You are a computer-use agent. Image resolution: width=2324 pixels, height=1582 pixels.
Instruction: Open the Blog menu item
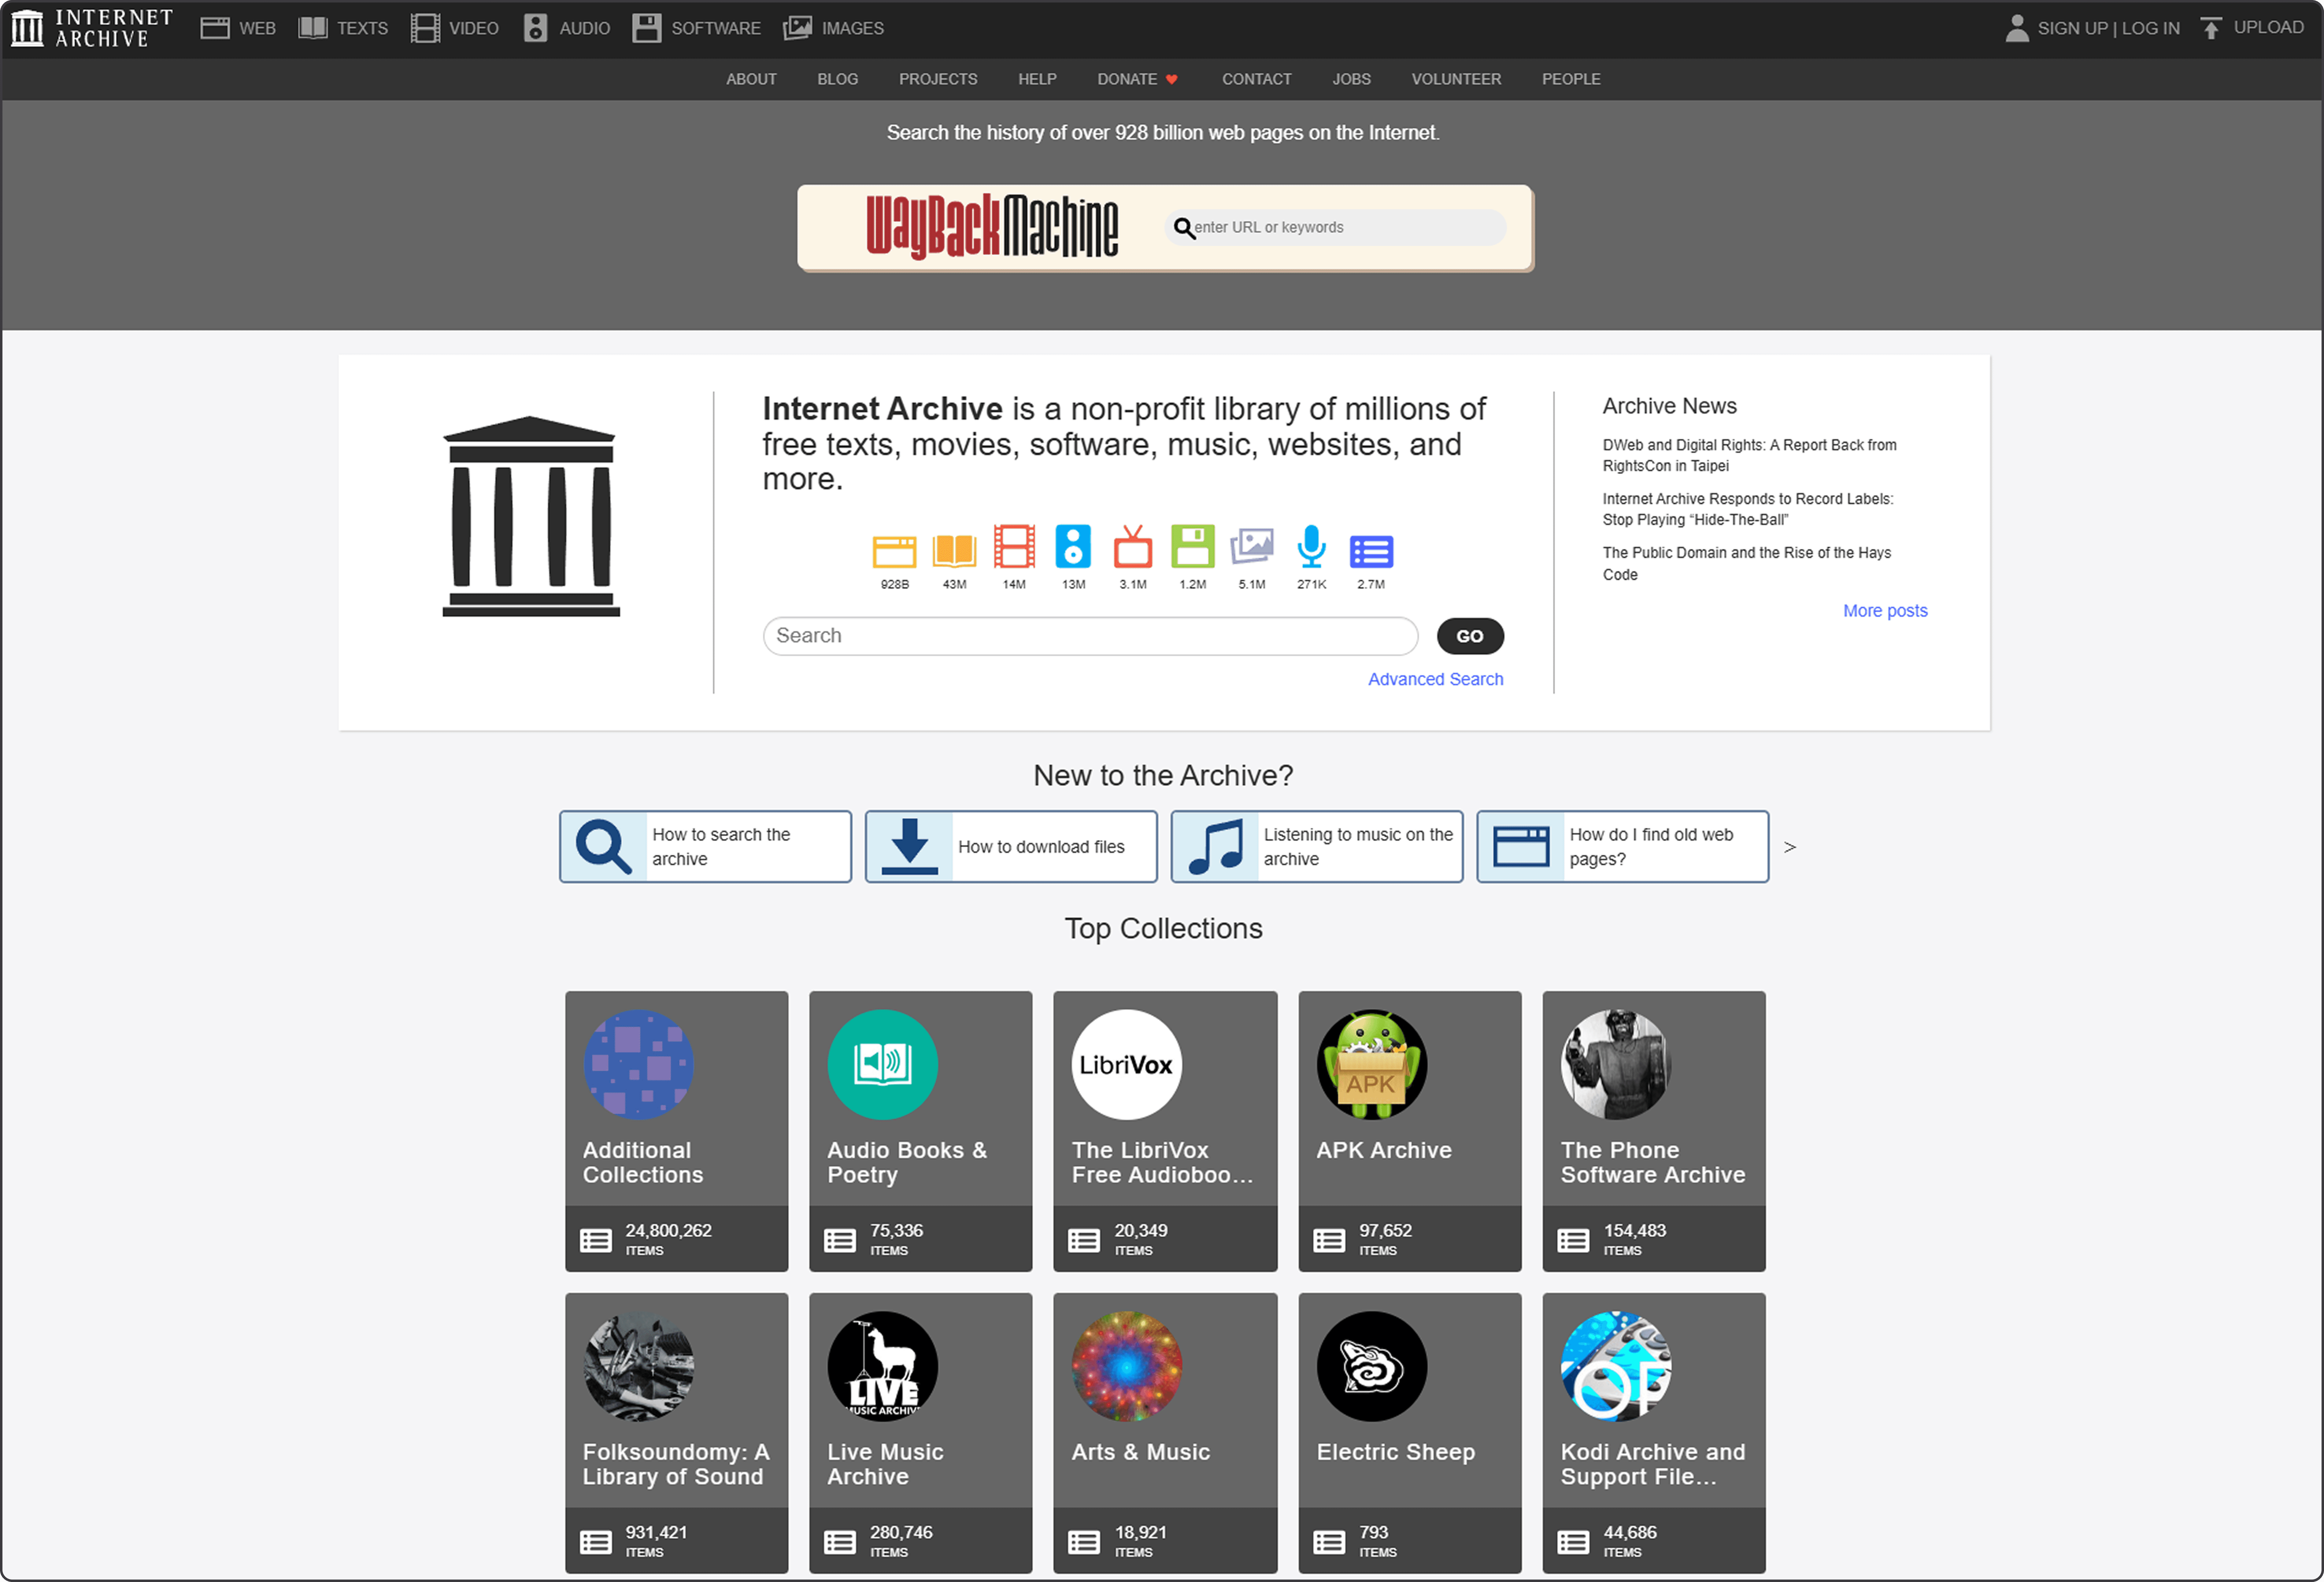(x=838, y=79)
